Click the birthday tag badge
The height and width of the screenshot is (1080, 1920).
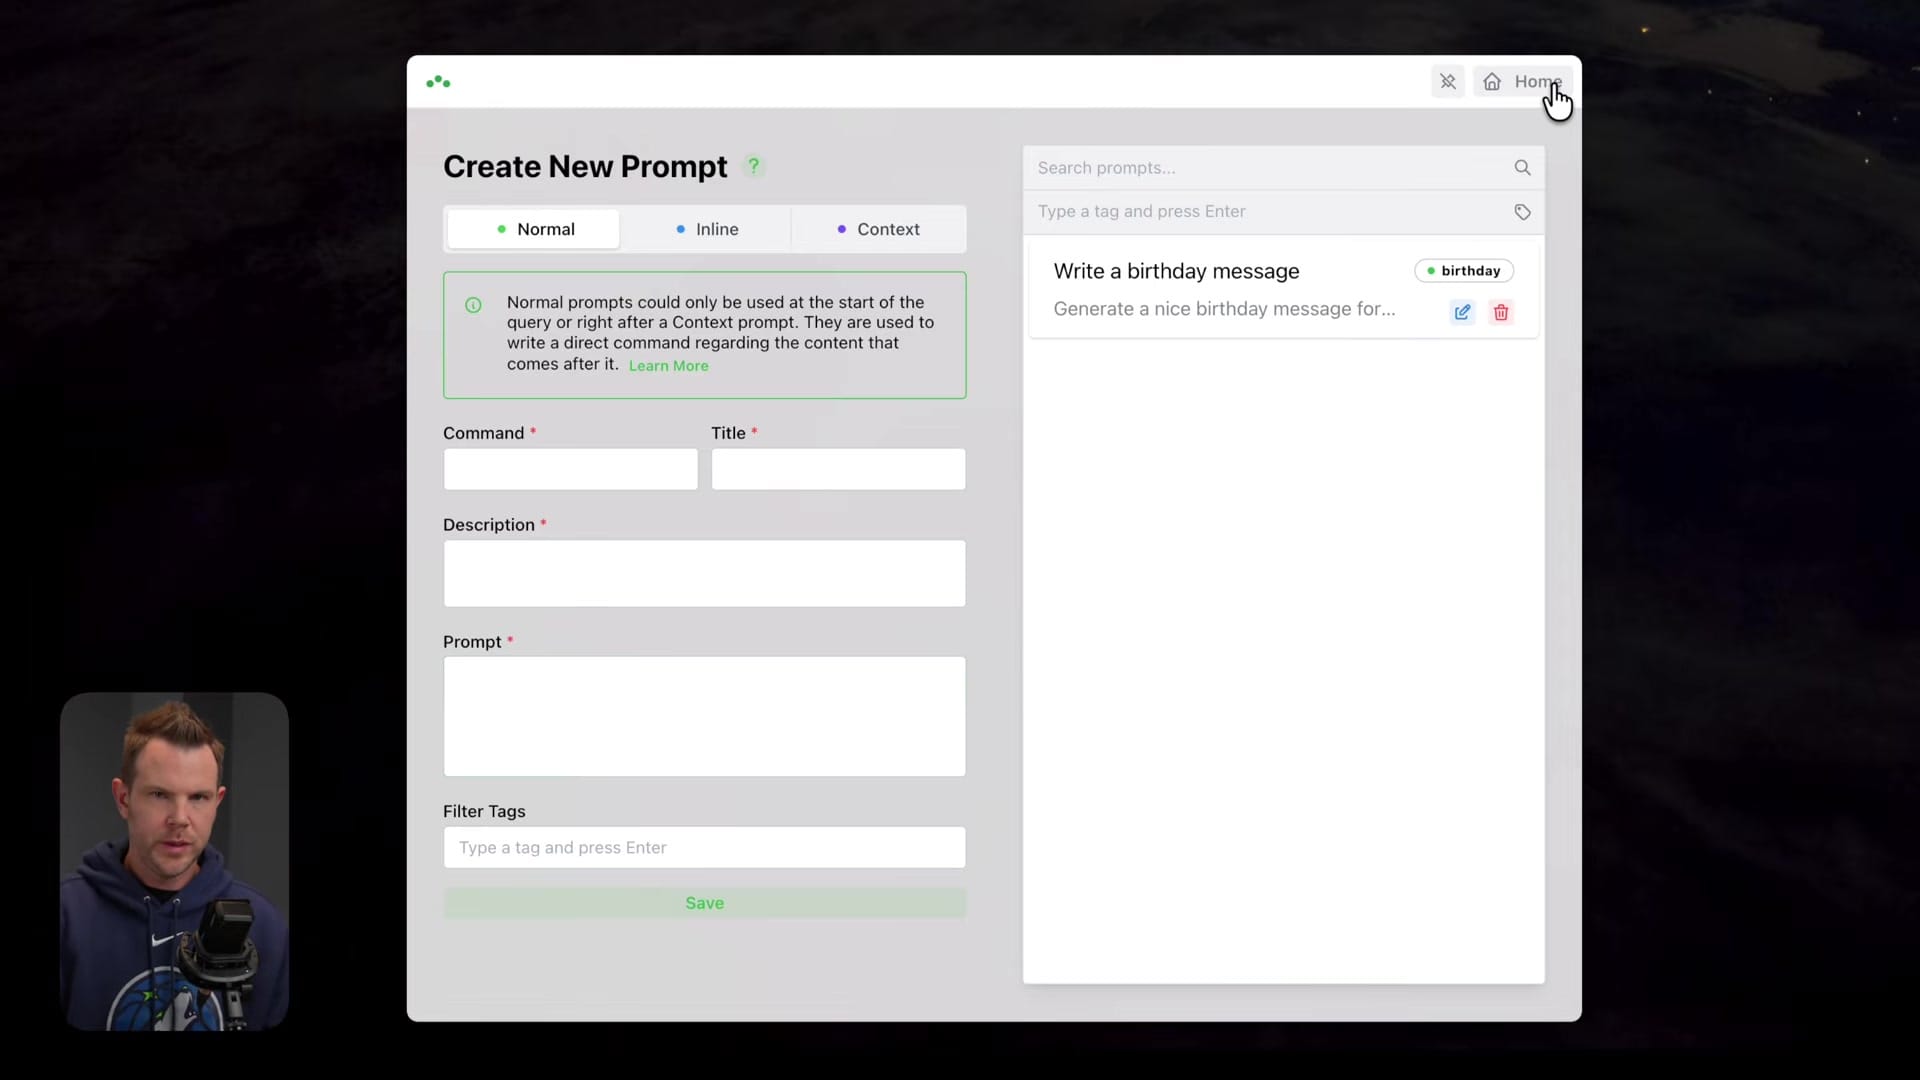[1463, 271]
